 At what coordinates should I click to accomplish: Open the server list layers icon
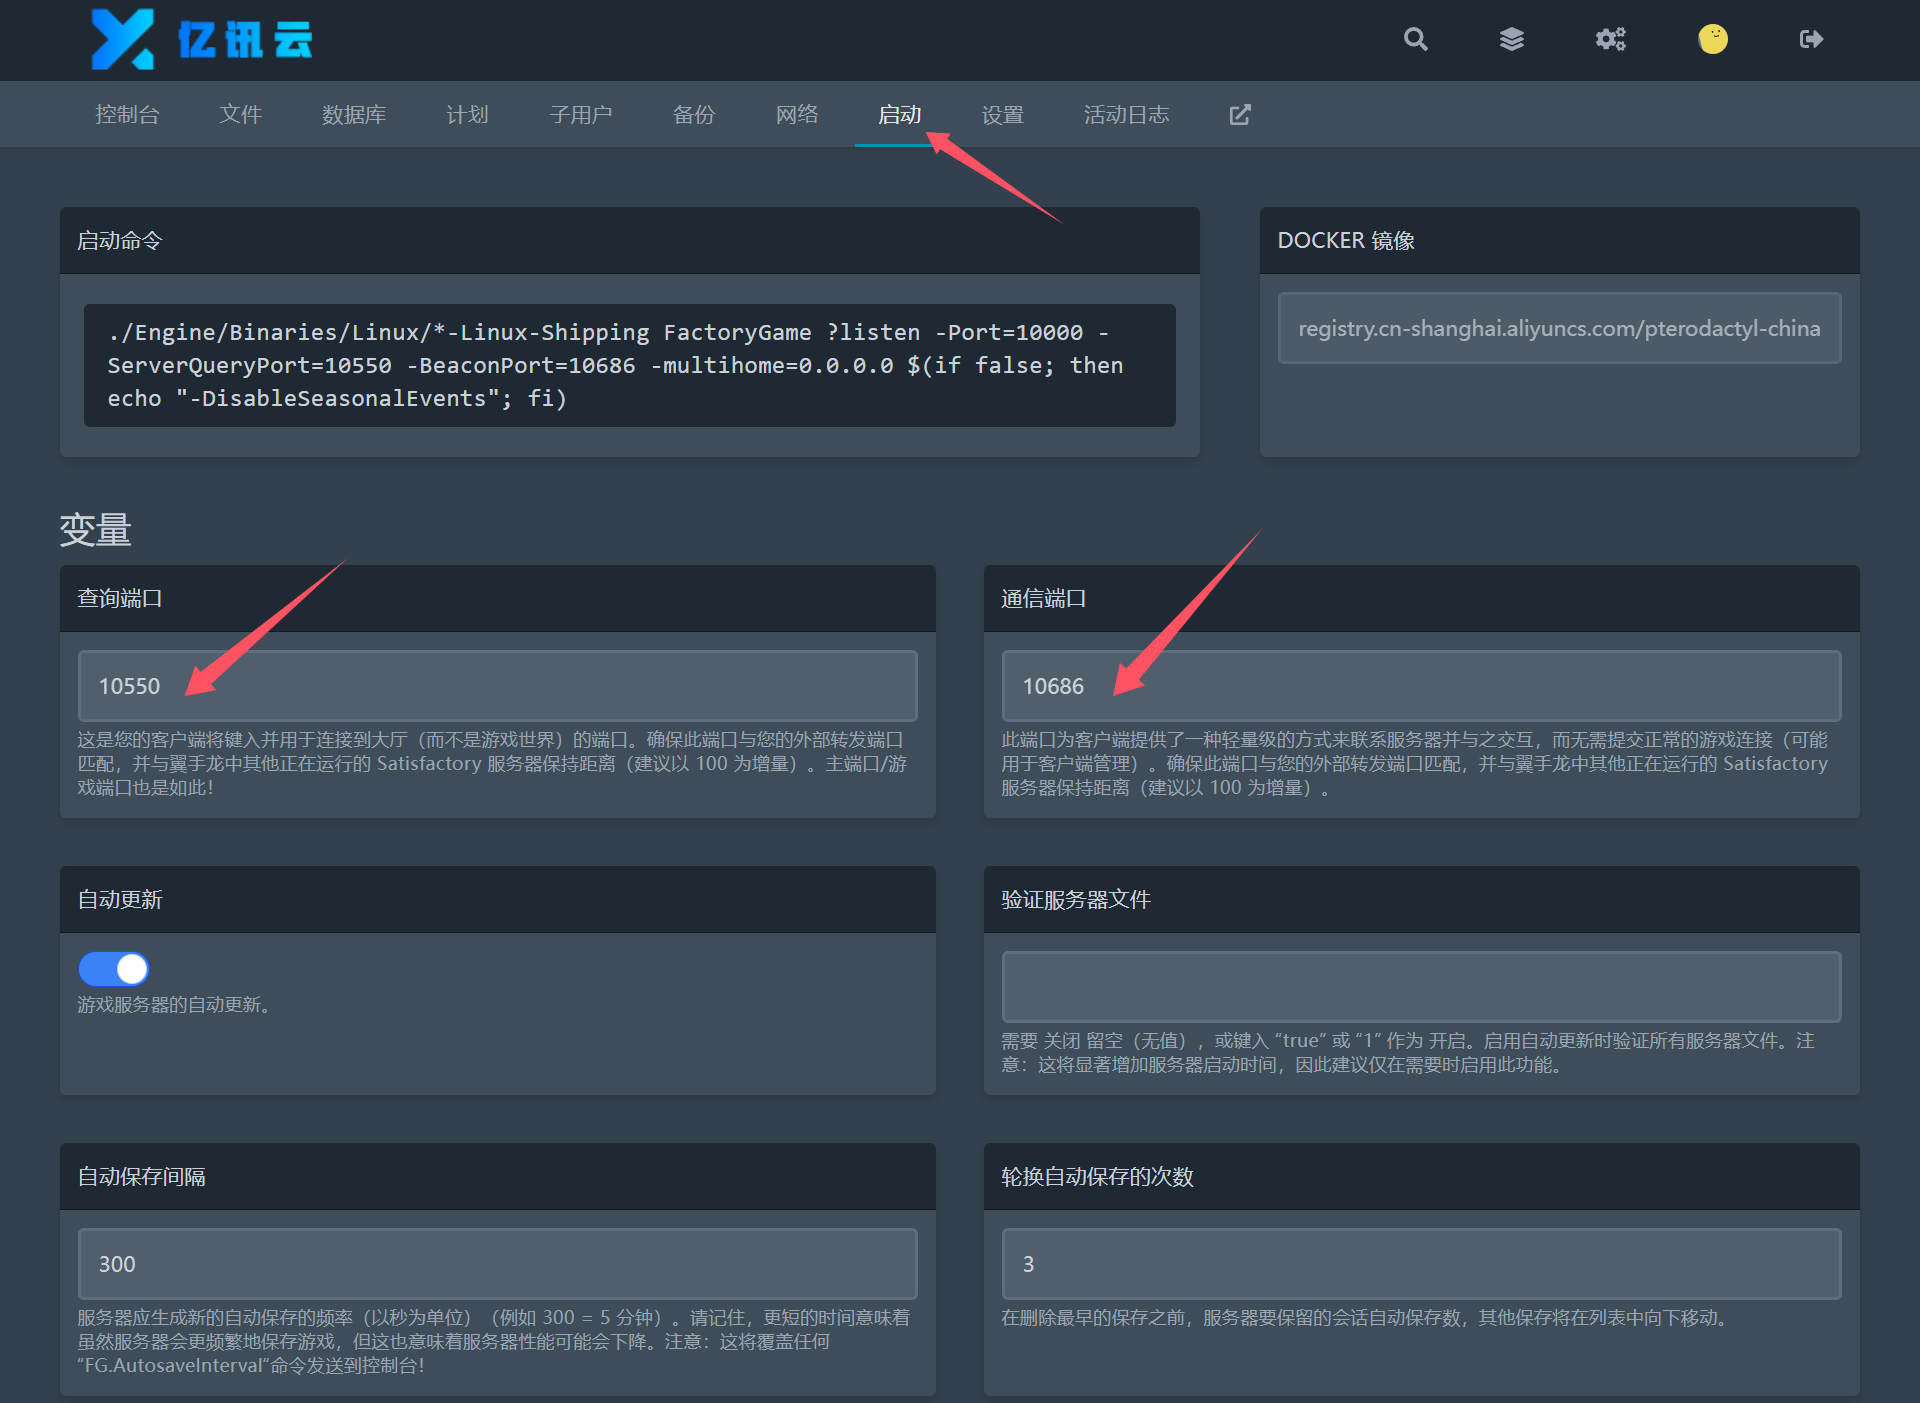(1512, 39)
